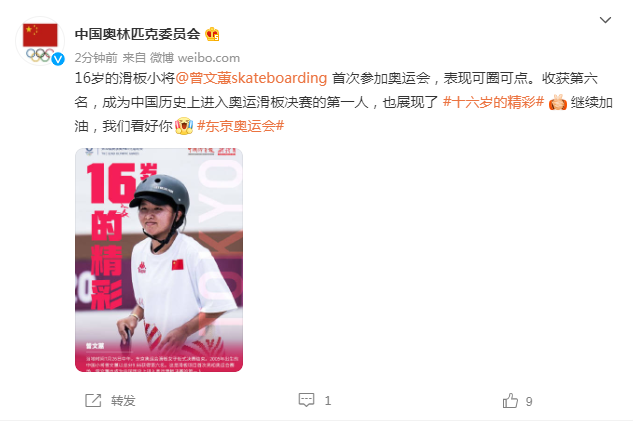Open the post options chevron menu

pos(605,20)
